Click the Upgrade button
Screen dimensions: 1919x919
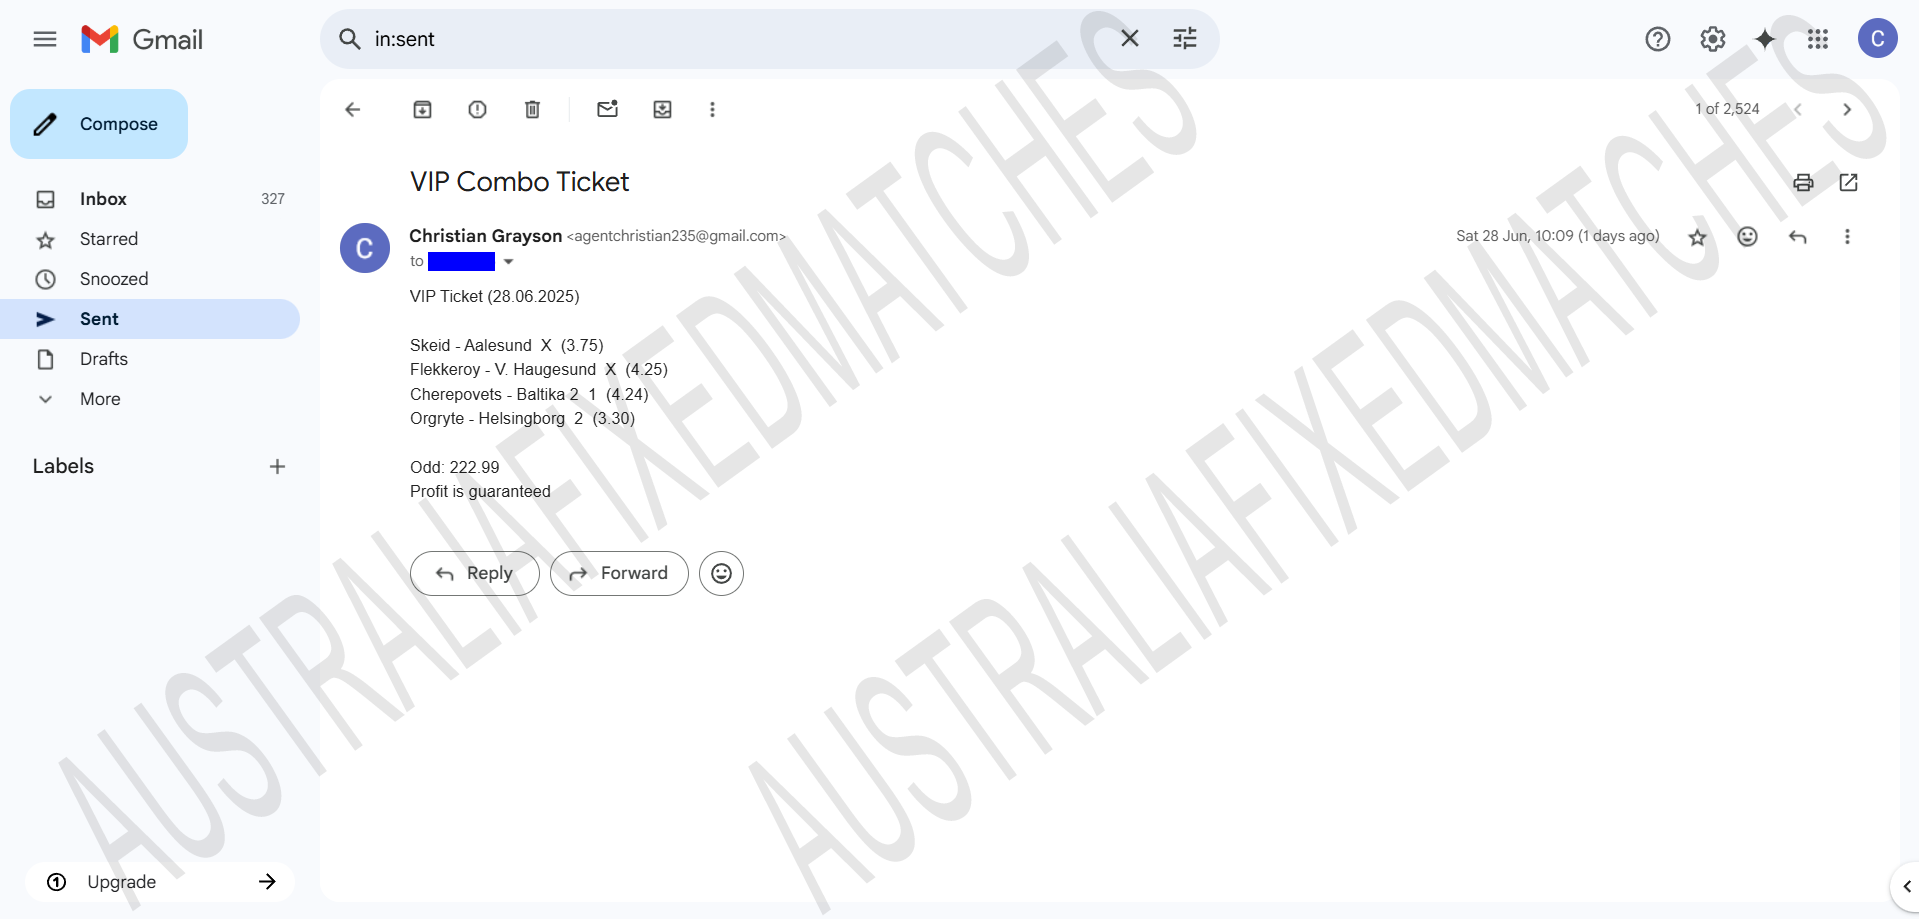point(160,882)
